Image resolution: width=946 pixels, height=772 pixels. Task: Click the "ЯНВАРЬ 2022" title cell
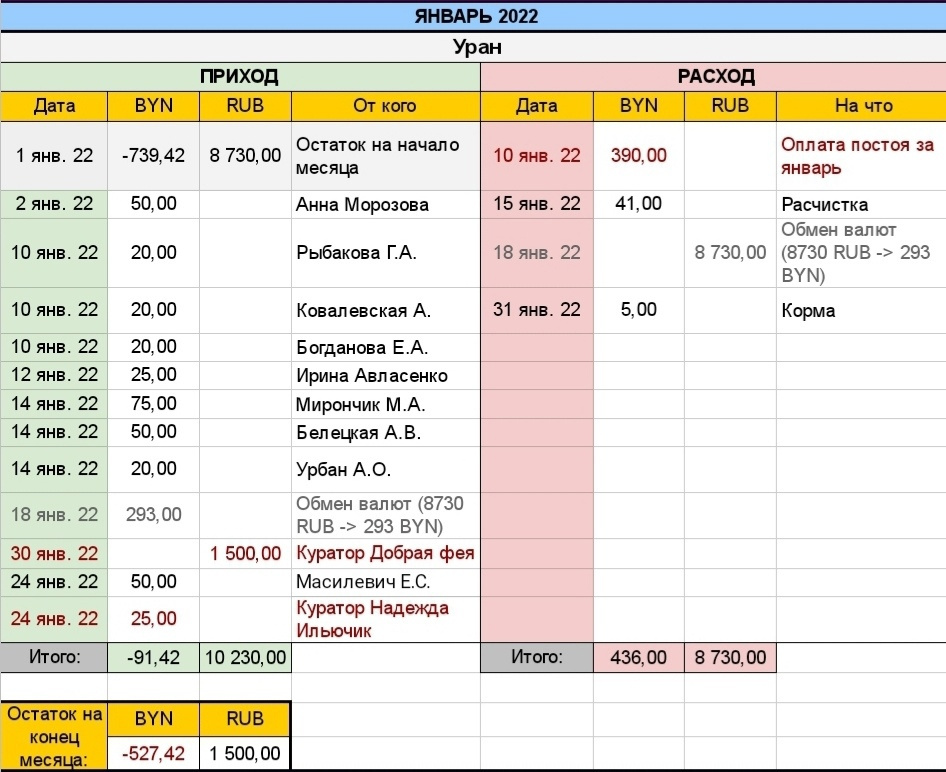pos(476,16)
